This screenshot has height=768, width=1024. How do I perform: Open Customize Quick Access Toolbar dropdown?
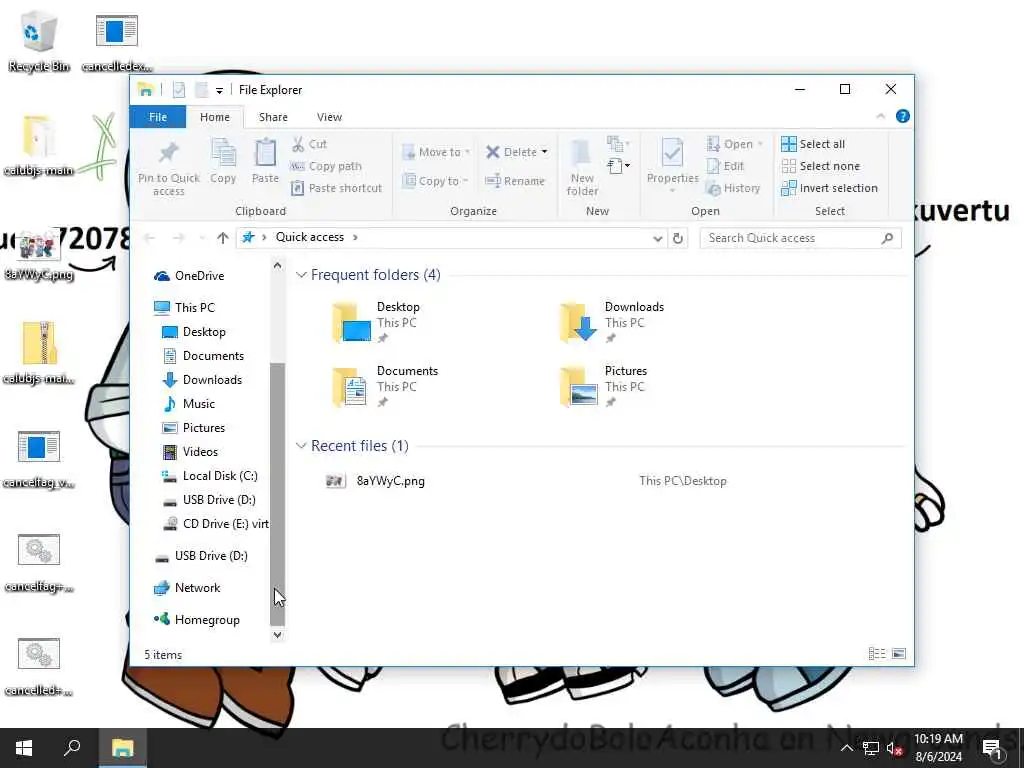point(219,91)
